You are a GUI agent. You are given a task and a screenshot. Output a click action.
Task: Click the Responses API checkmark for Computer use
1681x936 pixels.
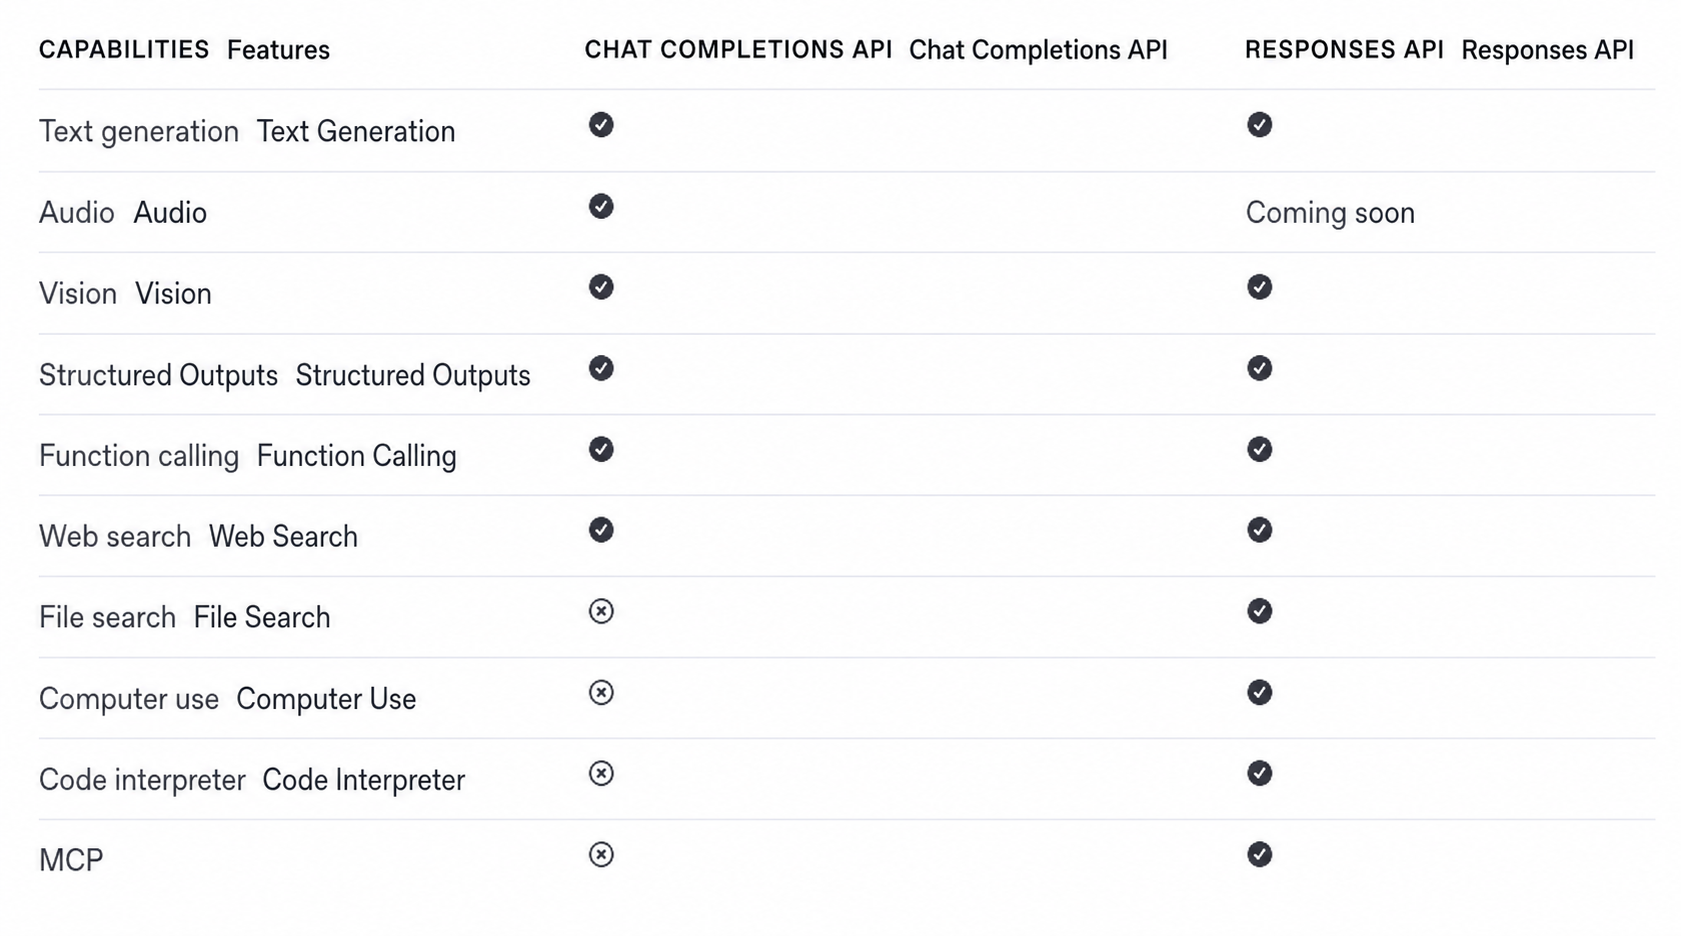pos(1259,692)
